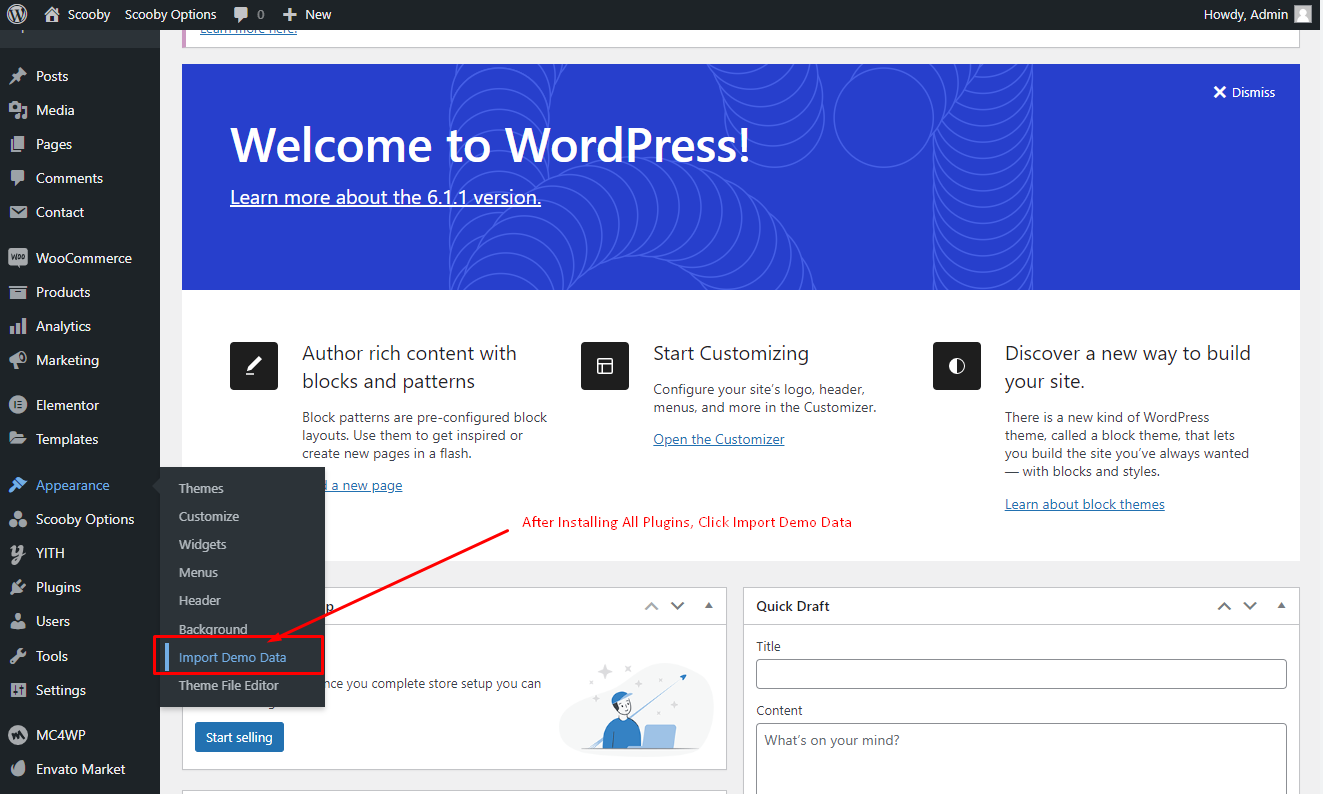Move Quick Draft widget down arrow
The image size is (1323, 794).
click(1250, 606)
